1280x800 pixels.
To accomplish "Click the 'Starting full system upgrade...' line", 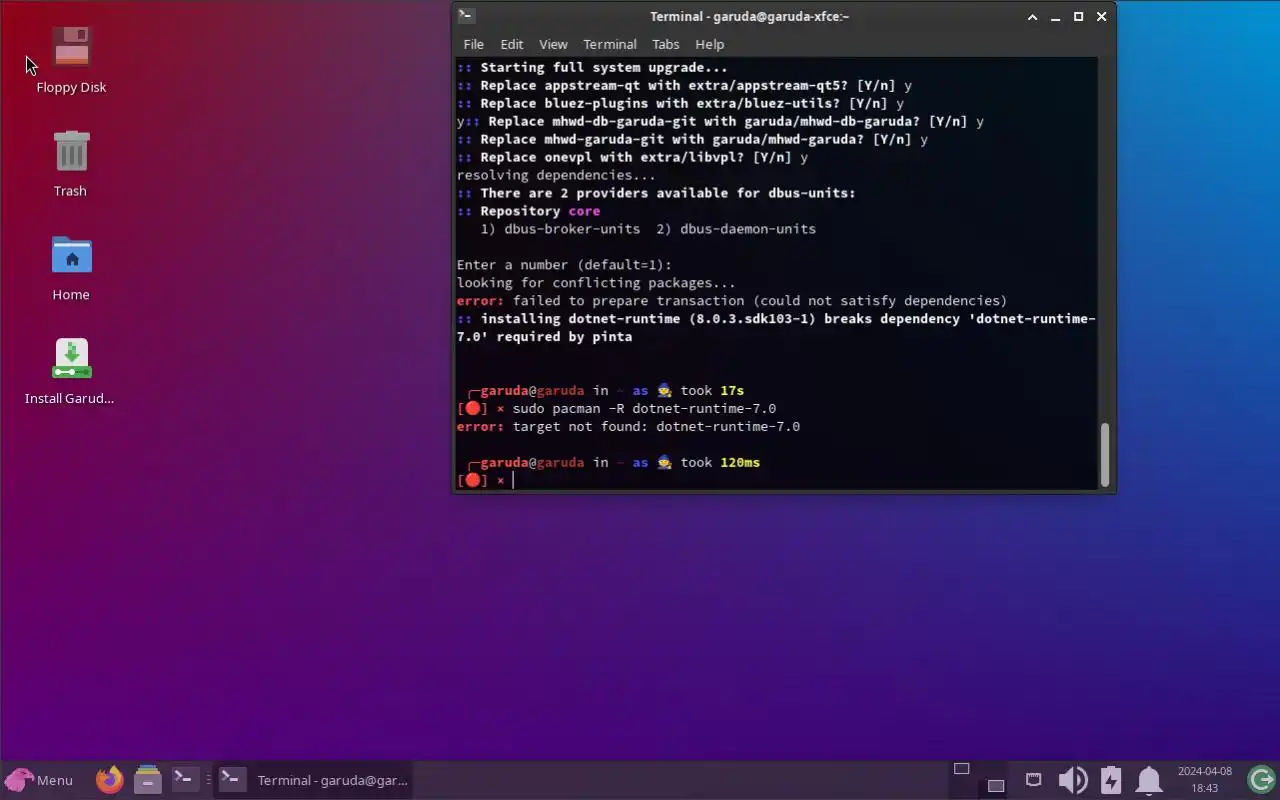I will 592,67.
